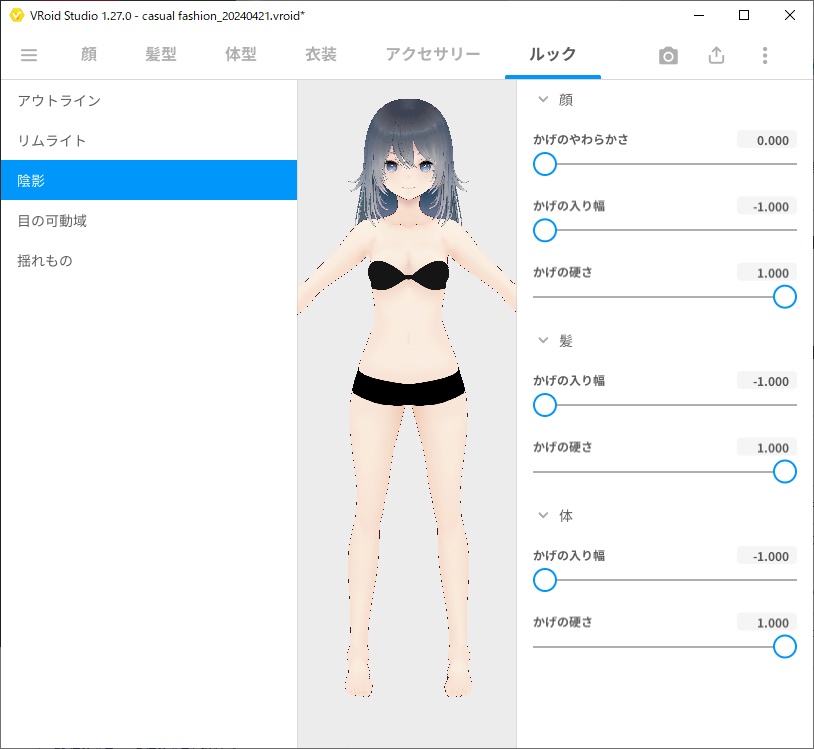
Task: Collapse the 髪 shadow section
Action: tap(542, 340)
